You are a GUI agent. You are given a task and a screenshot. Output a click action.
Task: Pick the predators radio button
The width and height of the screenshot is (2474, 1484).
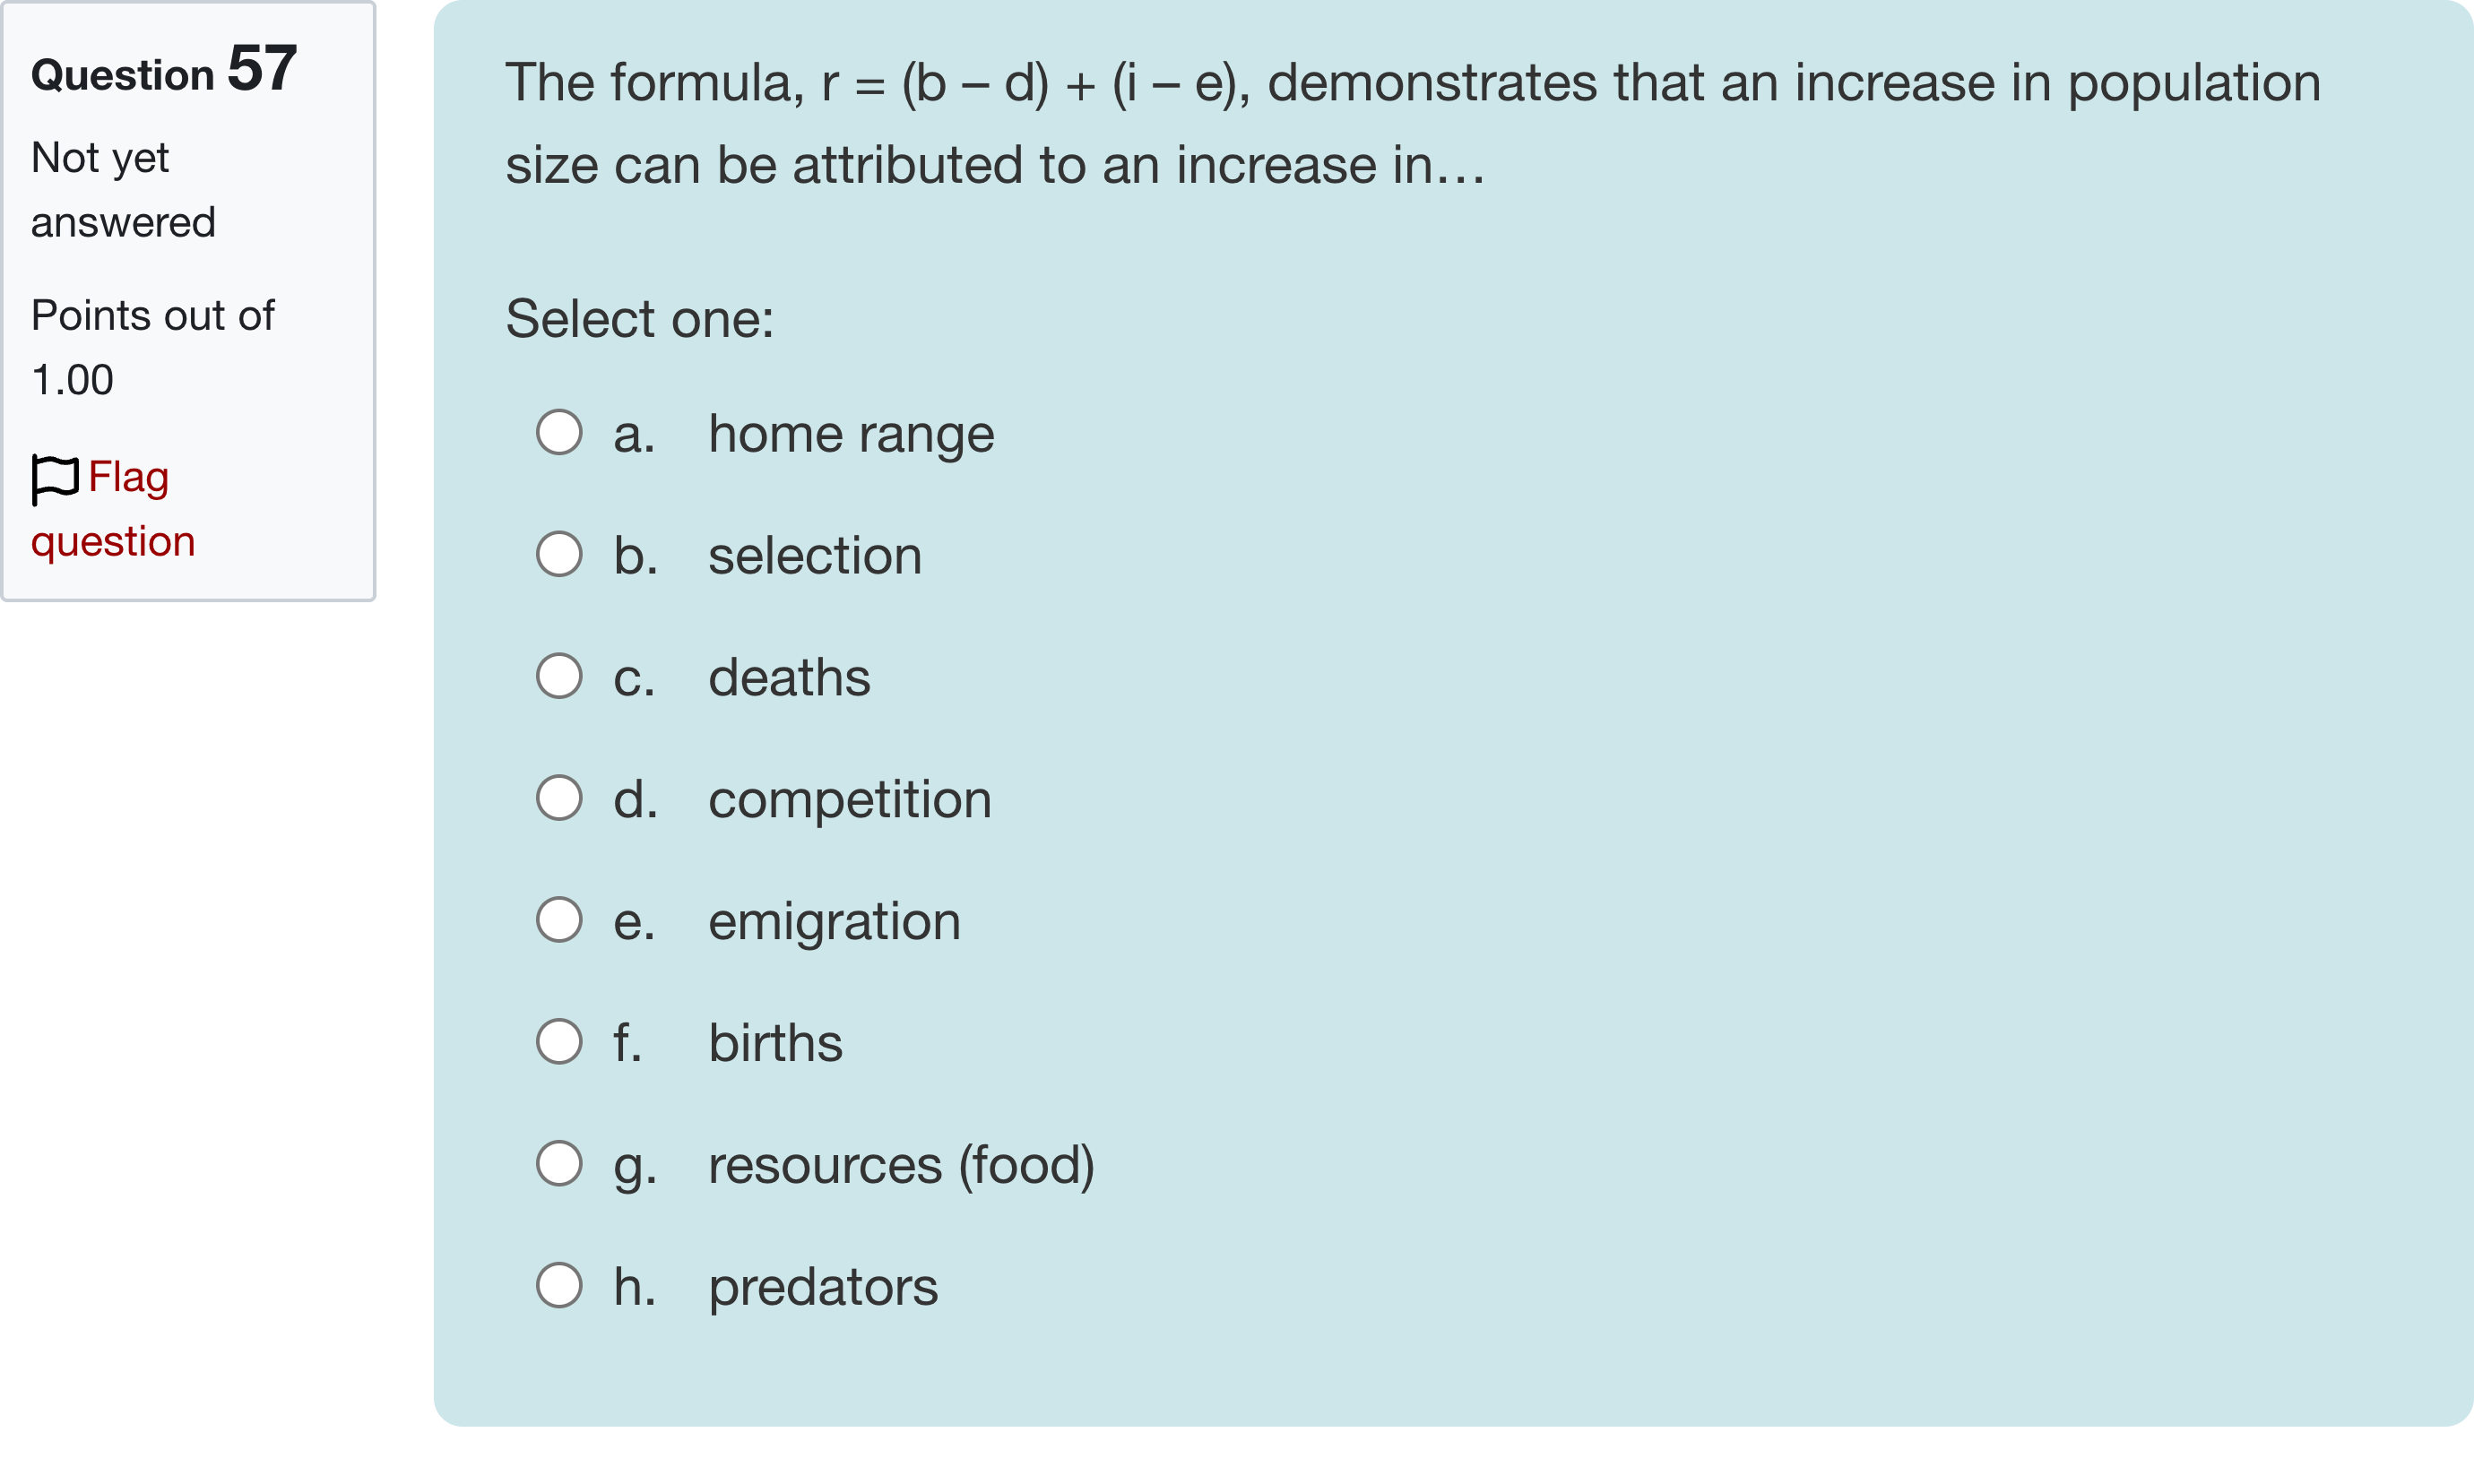pos(559,1286)
